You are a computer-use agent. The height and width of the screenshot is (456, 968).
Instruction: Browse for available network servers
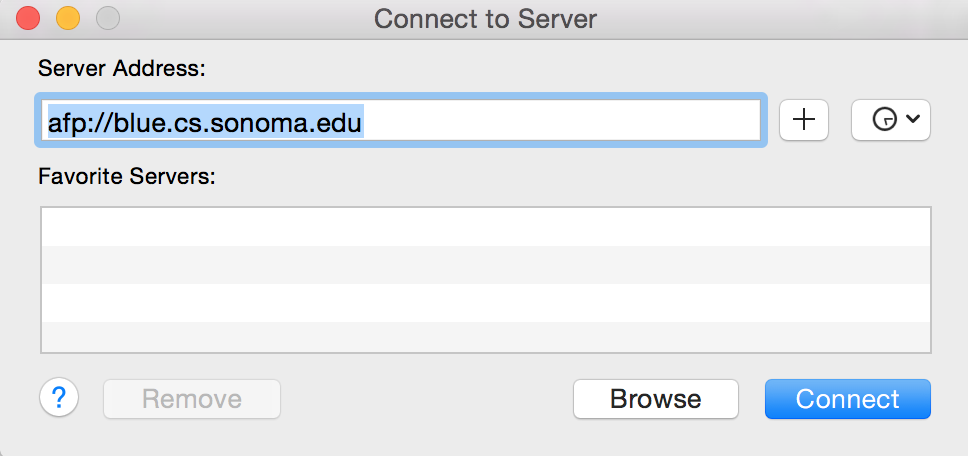(655, 399)
